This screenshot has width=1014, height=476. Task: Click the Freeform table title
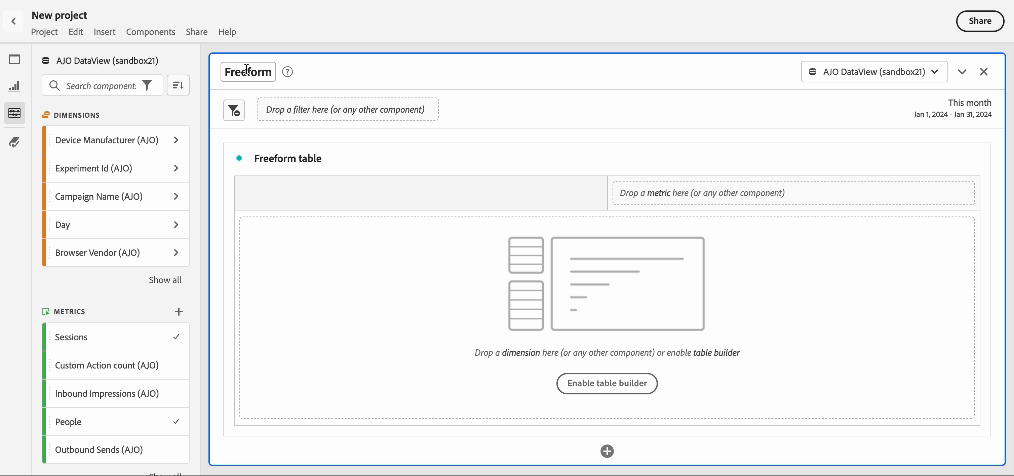[288, 158]
